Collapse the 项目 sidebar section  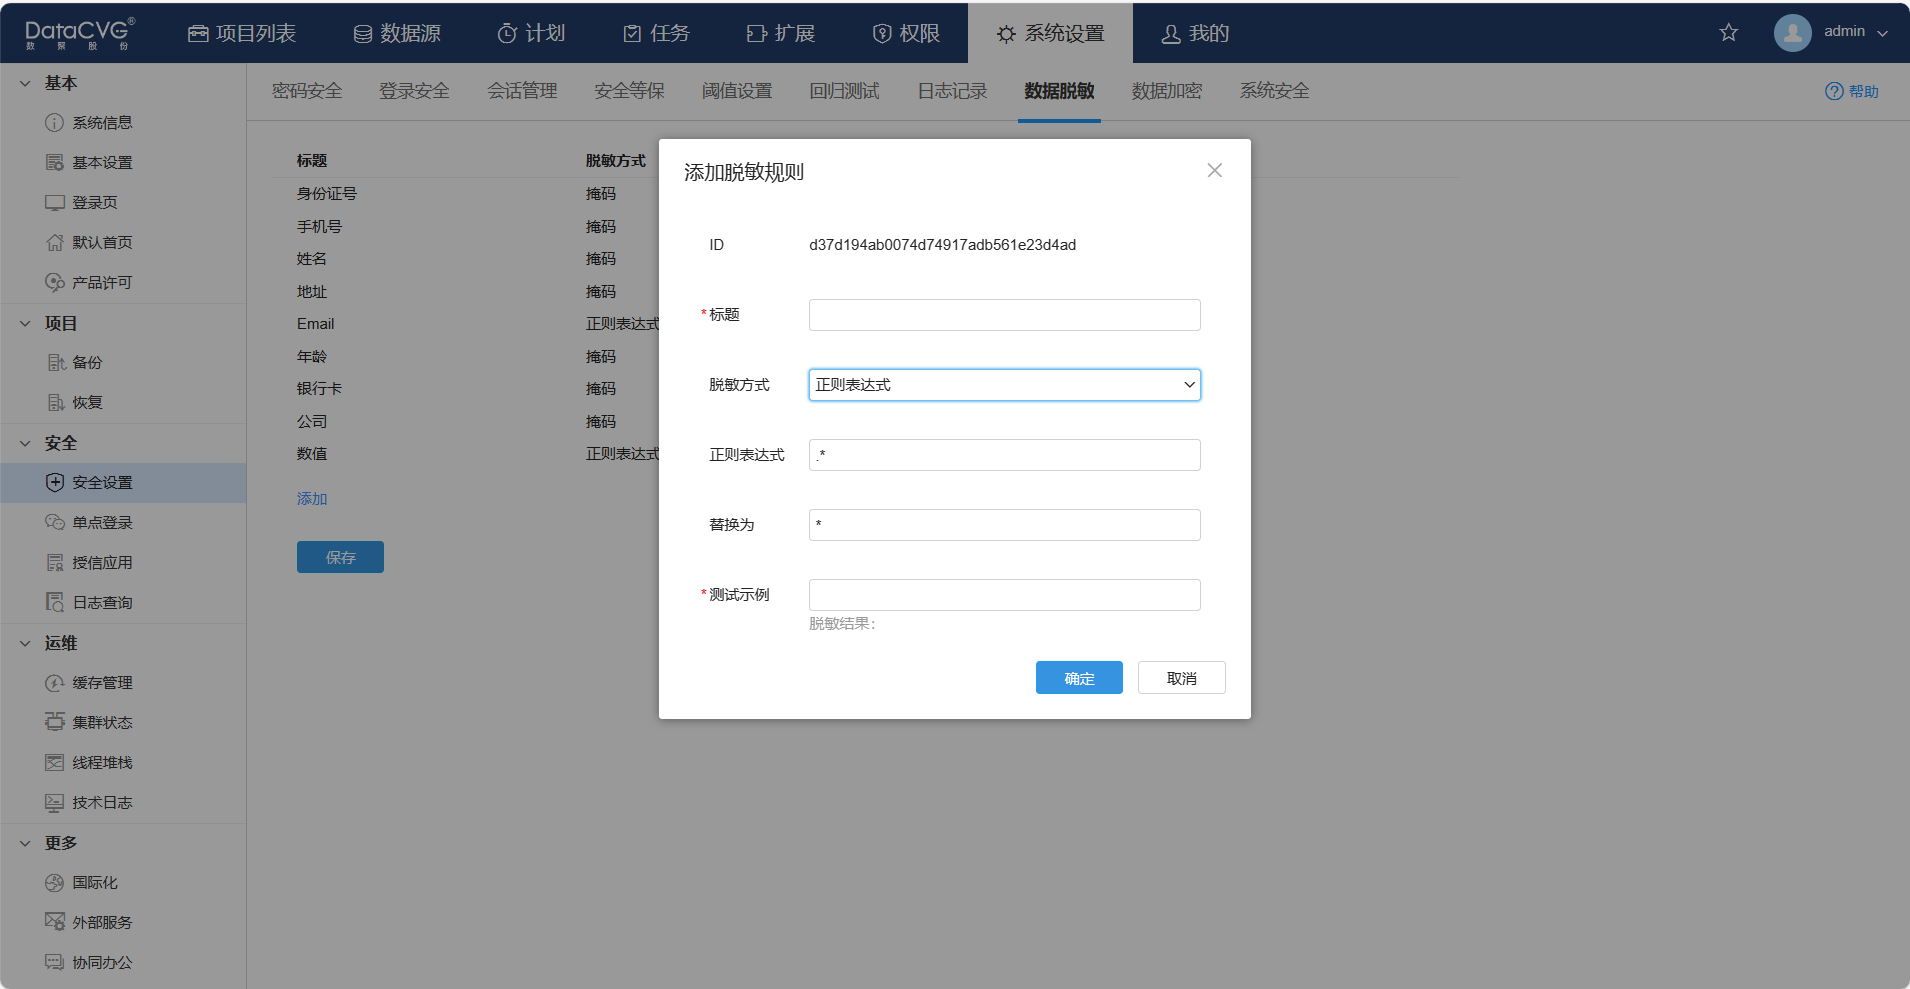click(x=25, y=323)
